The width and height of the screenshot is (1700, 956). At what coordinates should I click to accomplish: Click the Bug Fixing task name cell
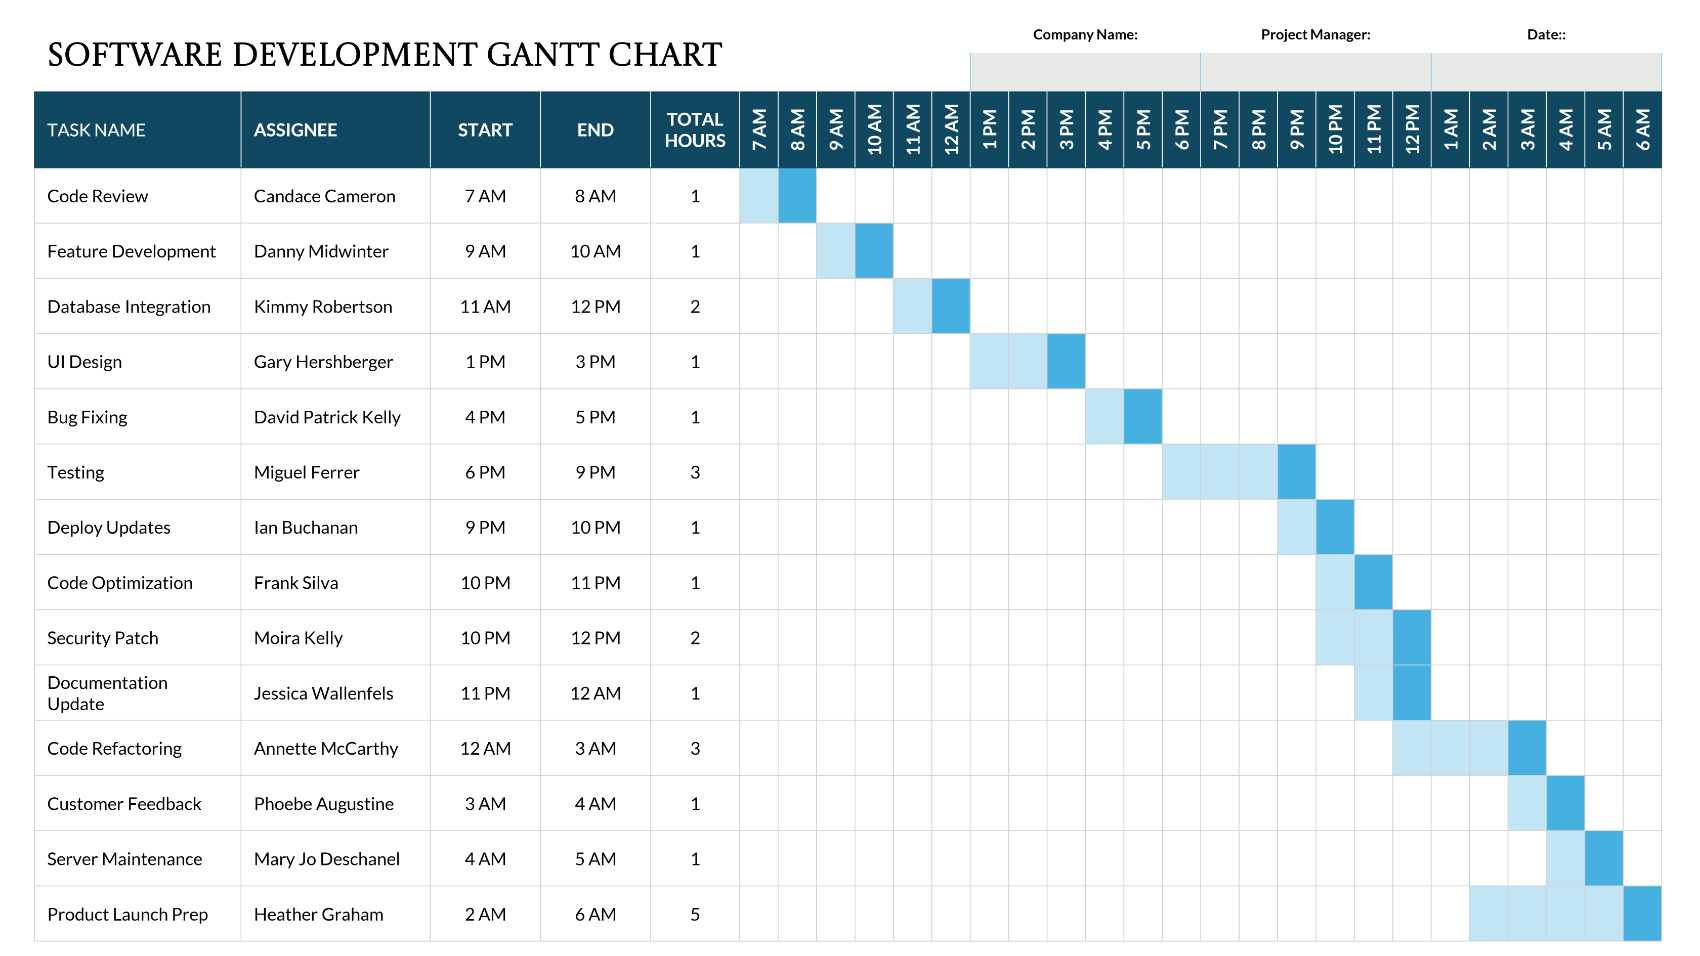pos(87,417)
